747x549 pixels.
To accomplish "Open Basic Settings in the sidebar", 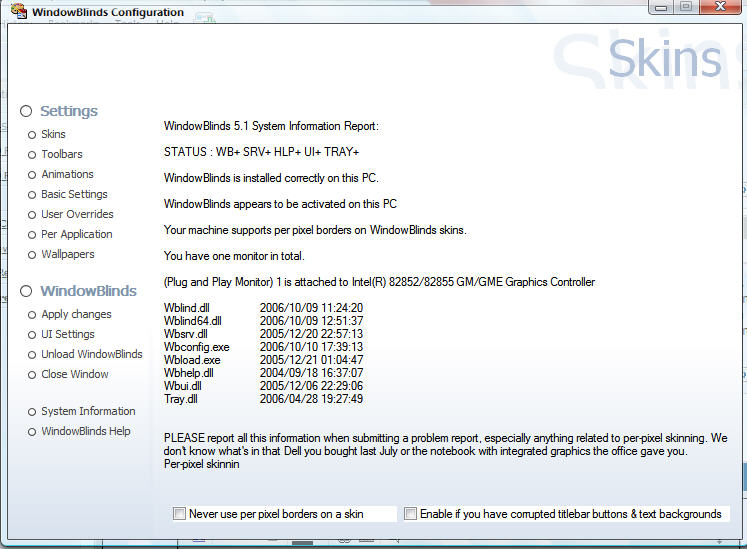I will [x=74, y=194].
